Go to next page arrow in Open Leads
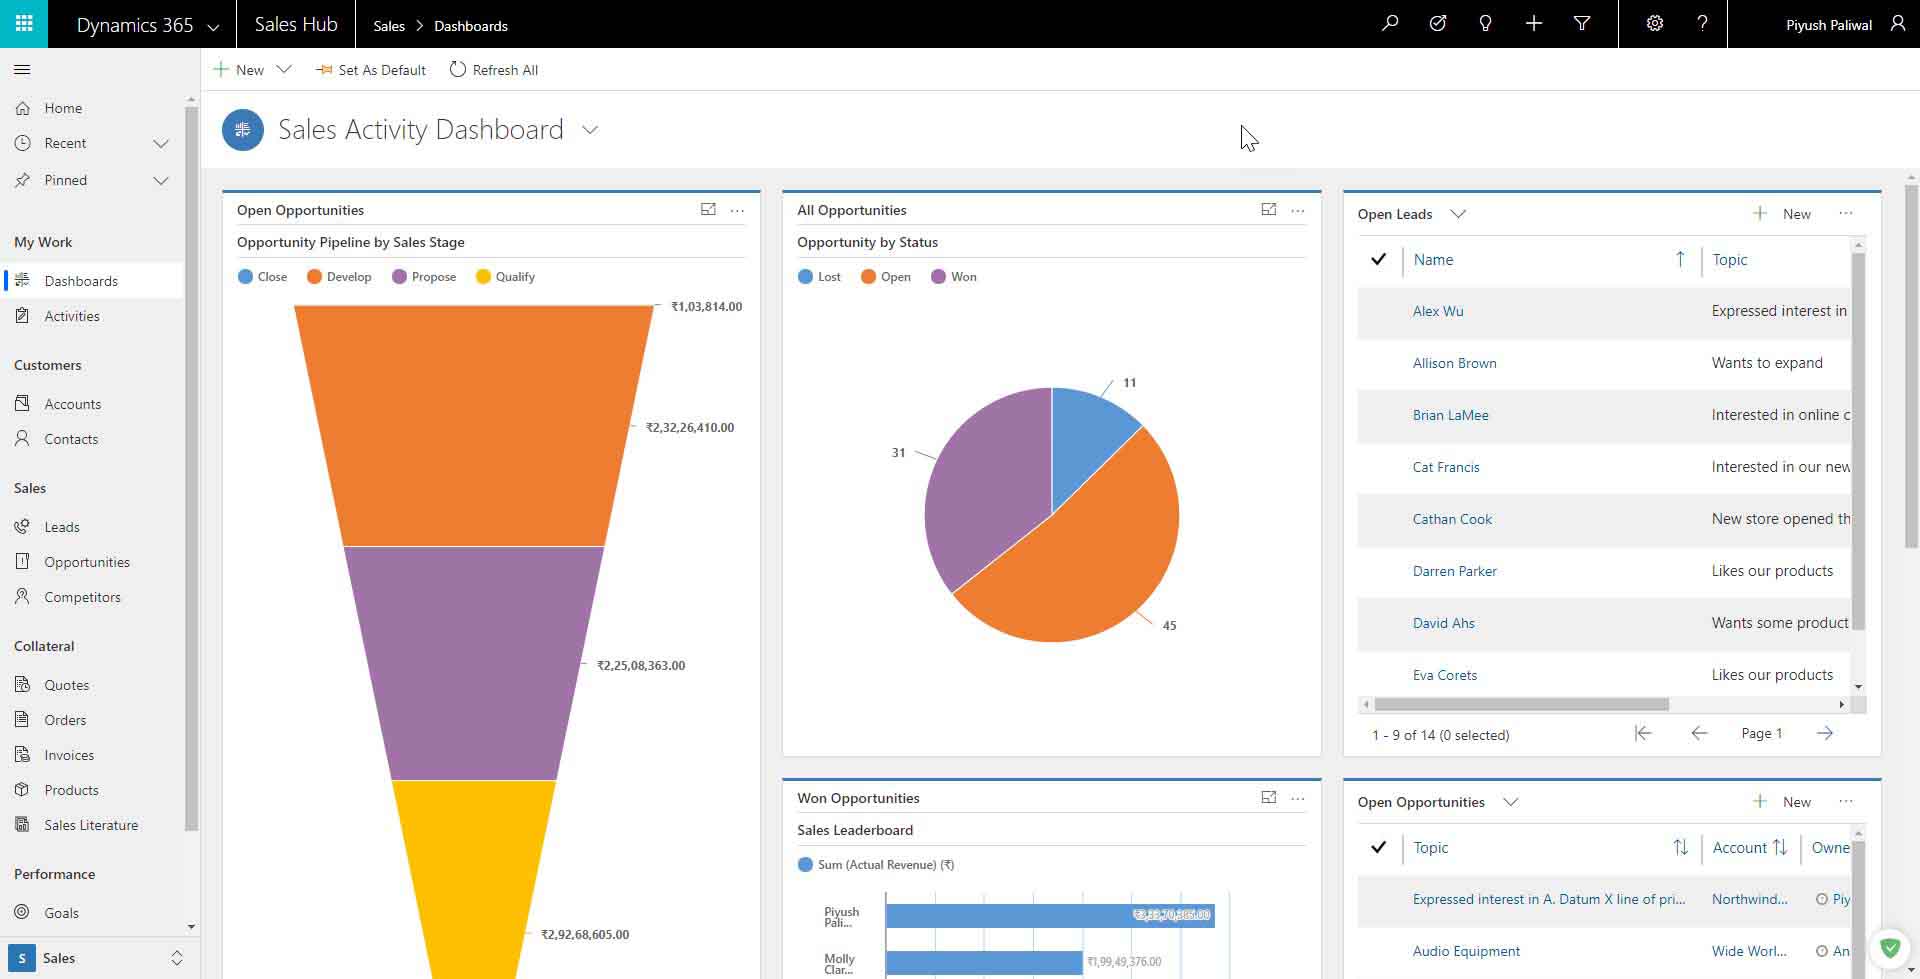 click(x=1825, y=733)
